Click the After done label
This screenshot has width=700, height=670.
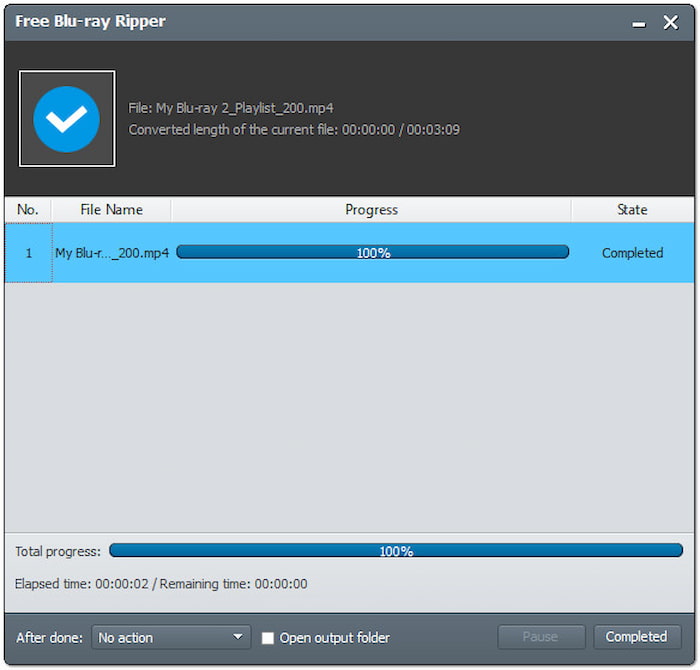click(x=50, y=637)
